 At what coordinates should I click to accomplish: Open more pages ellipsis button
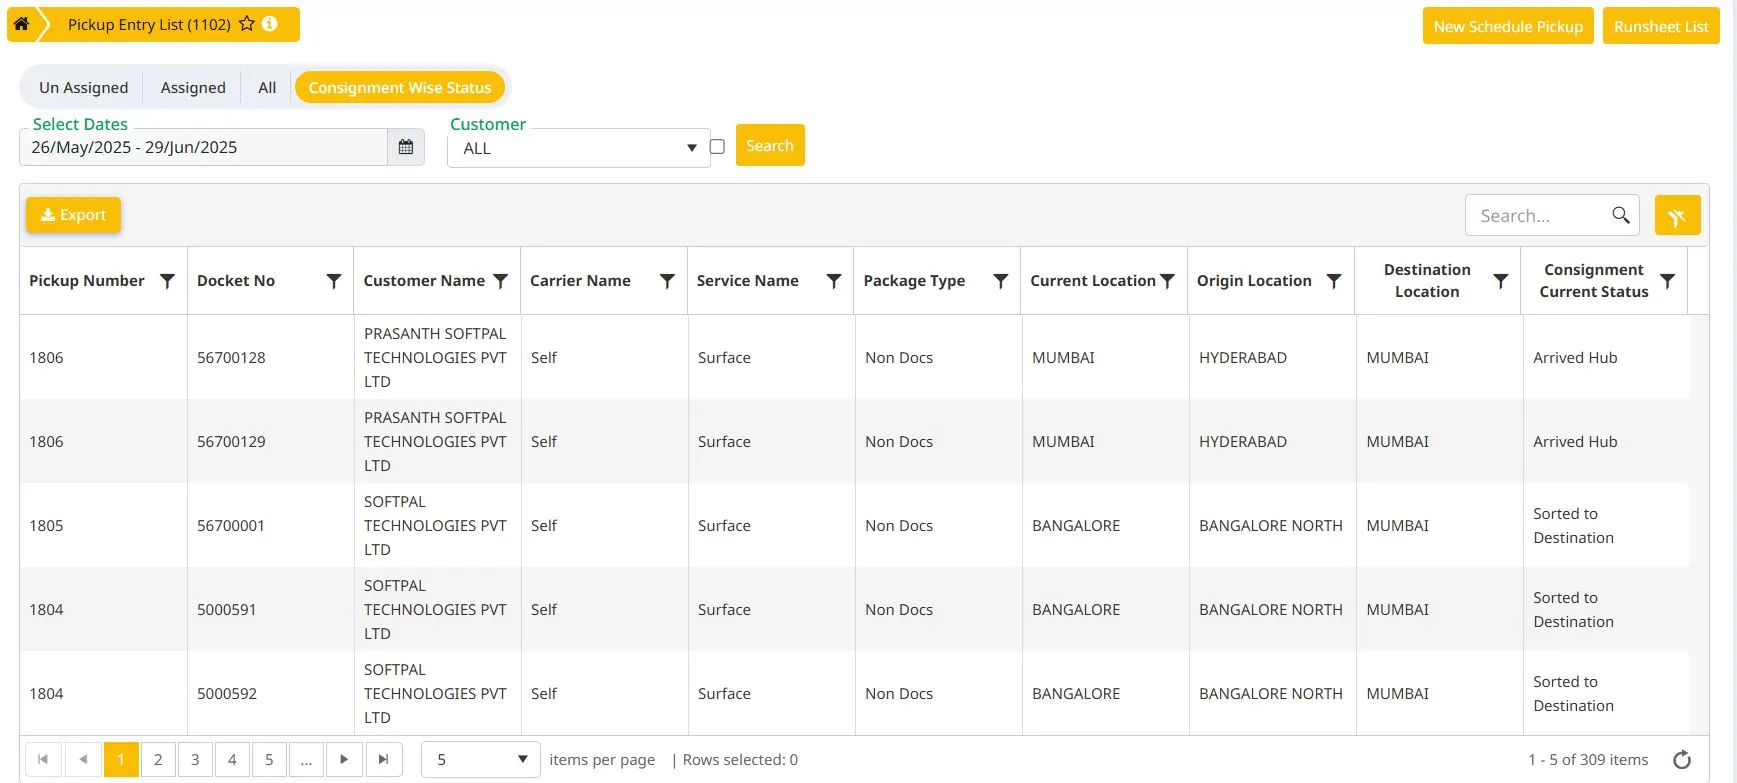pos(306,759)
